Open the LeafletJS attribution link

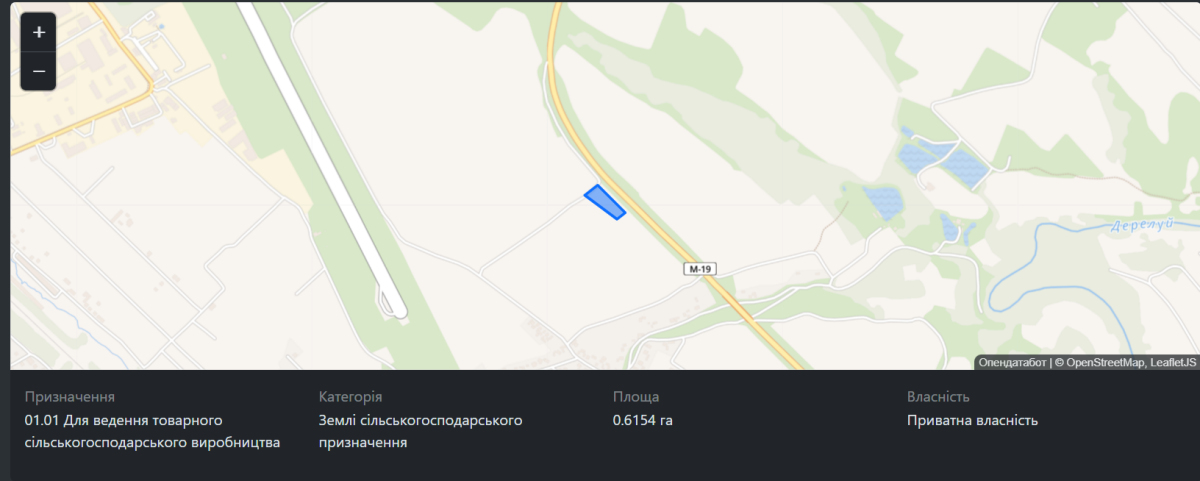coord(1173,362)
